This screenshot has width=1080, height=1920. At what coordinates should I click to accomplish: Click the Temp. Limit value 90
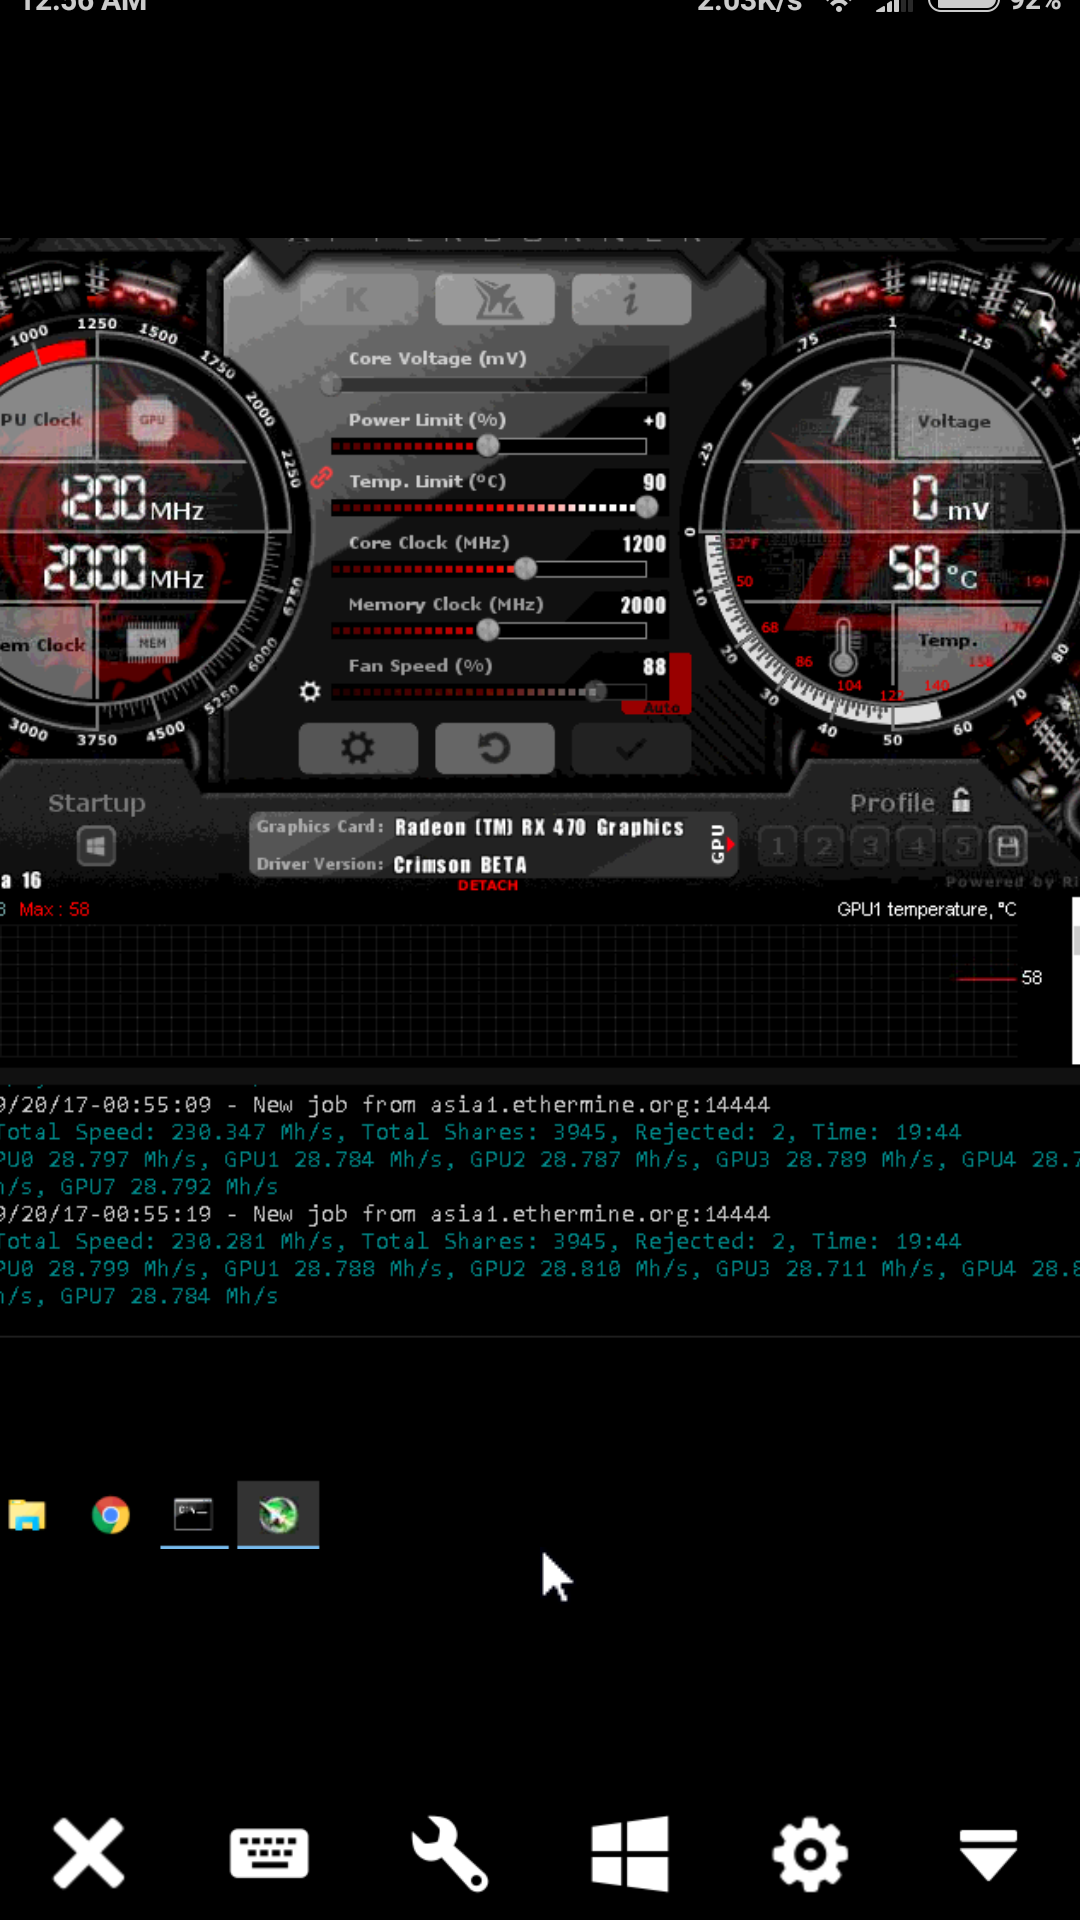654,482
